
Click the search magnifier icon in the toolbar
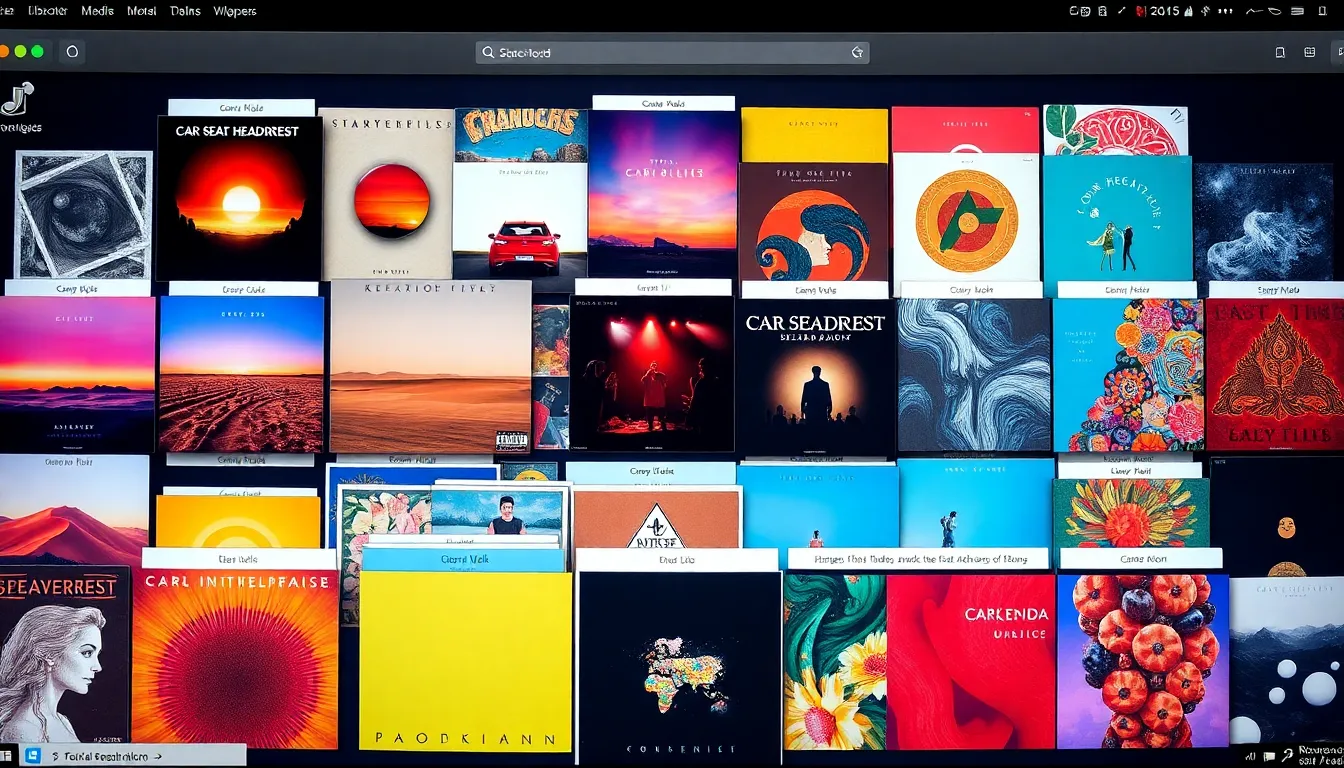(488, 52)
